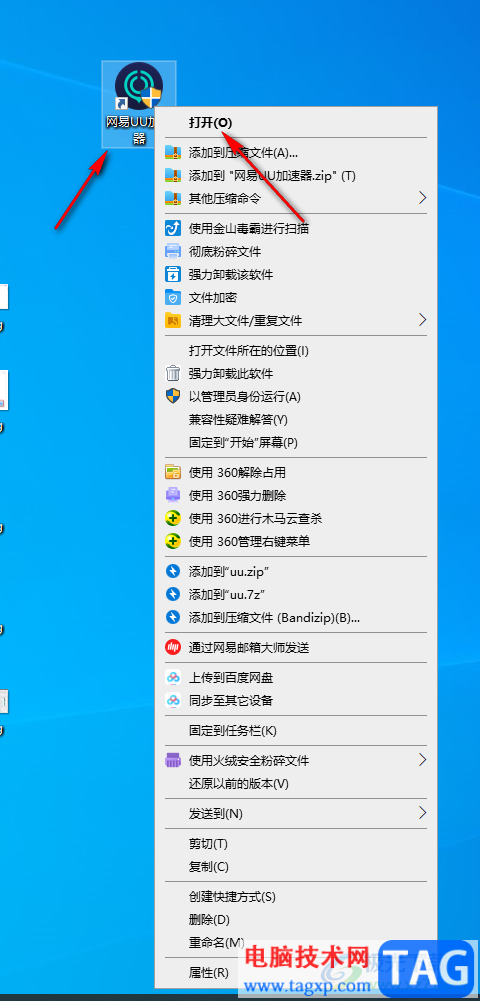The image size is (480, 1001).
Task: Click the orange icon beside 清理大文件/重复文件
Action: pyautogui.click(x=173, y=320)
